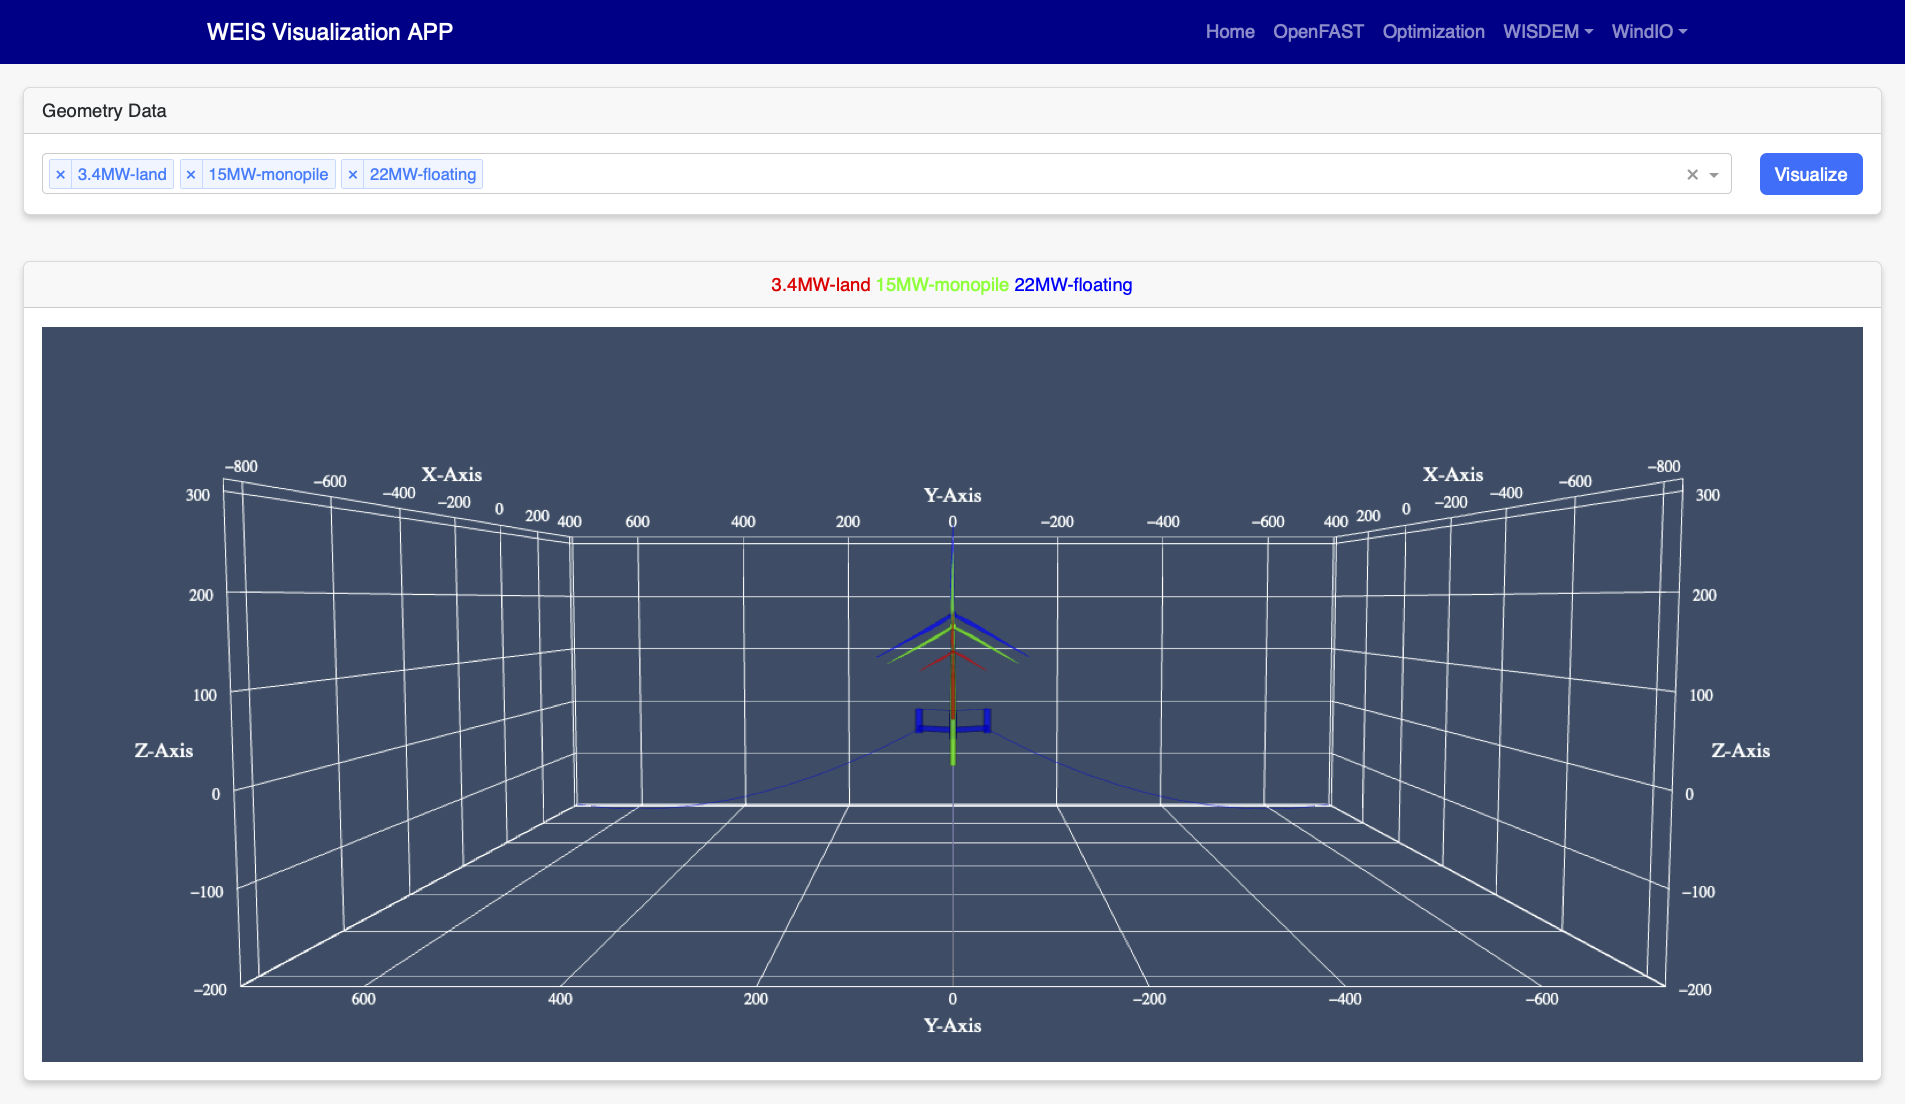This screenshot has width=1905, height=1104.
Task: Remove the 3.4MW-land tag
Action: [60, 174]
